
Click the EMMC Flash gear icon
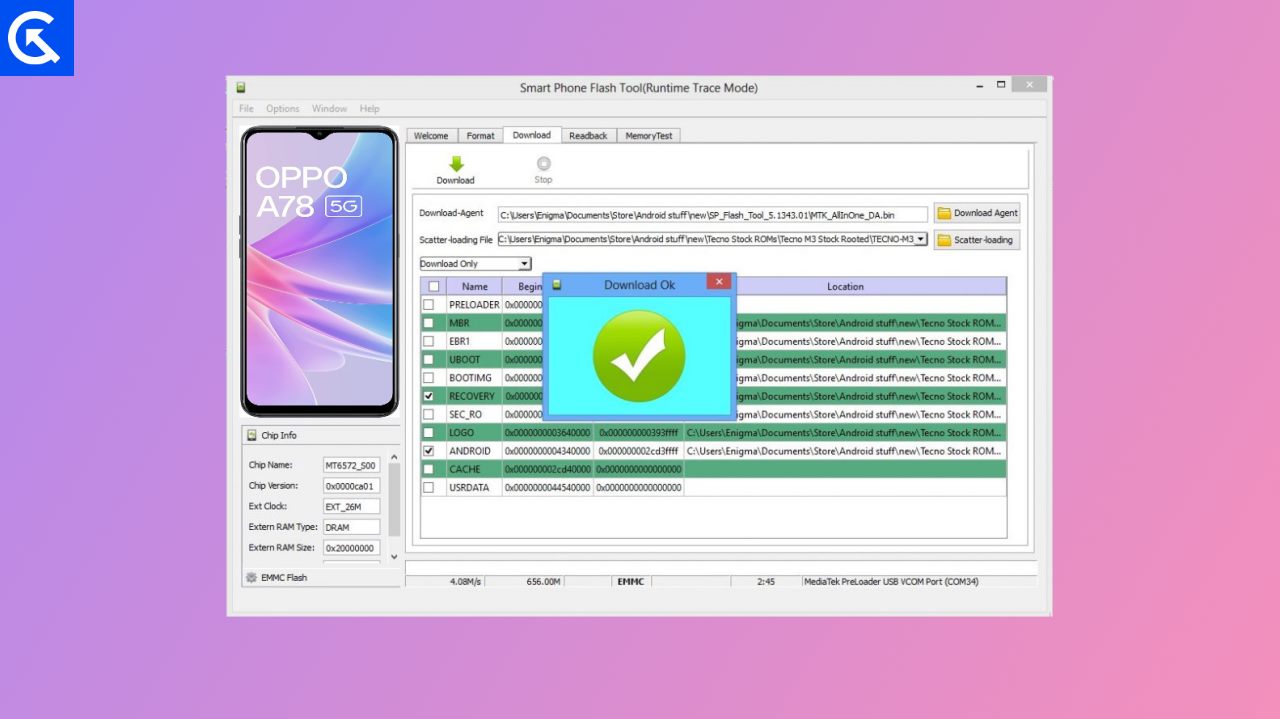pyautogui.click(x=251, y=577)
